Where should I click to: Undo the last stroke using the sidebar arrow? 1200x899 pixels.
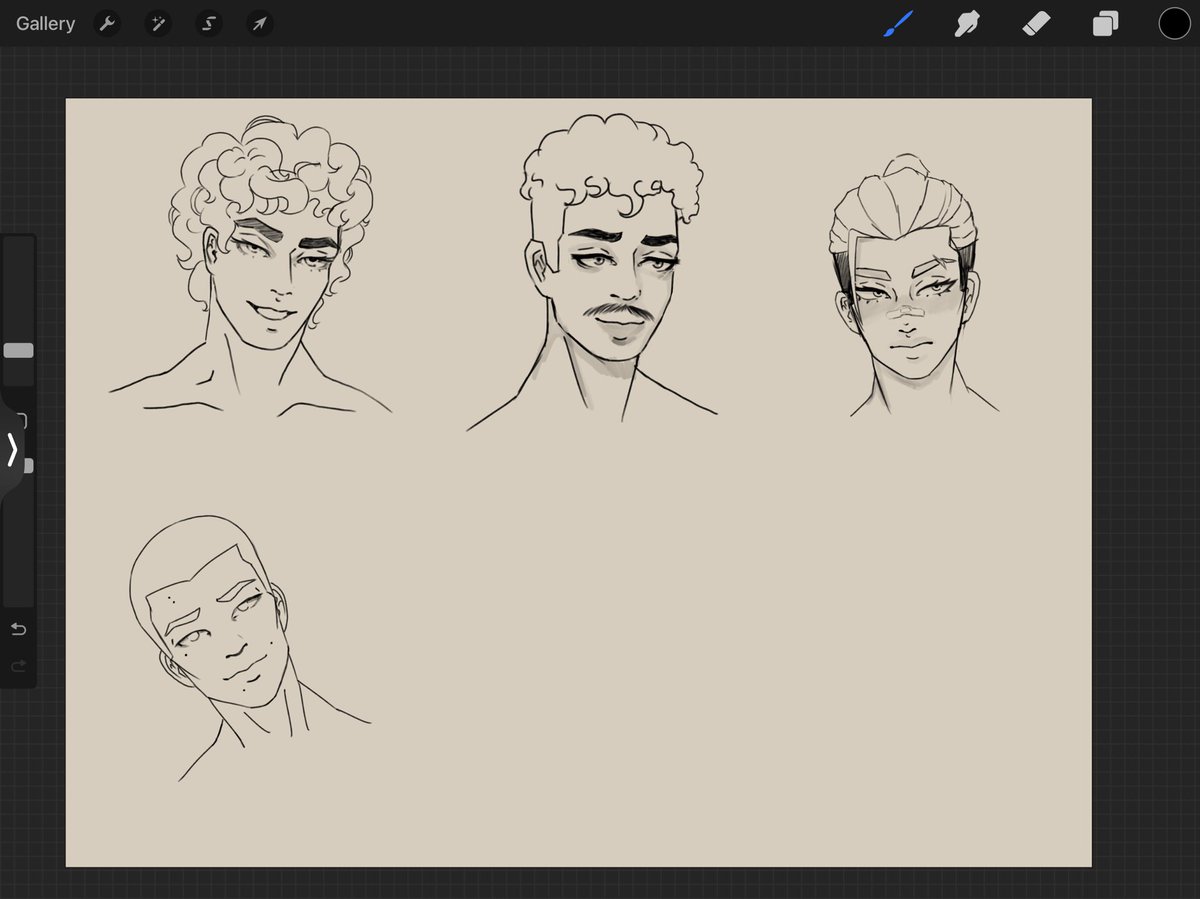18,629
